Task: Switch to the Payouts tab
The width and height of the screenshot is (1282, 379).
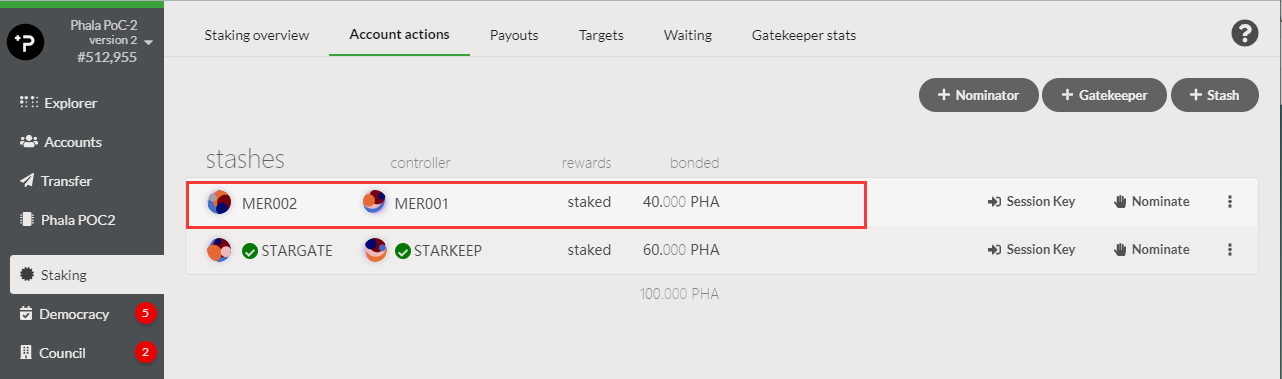Action: (x=514, y=35)
